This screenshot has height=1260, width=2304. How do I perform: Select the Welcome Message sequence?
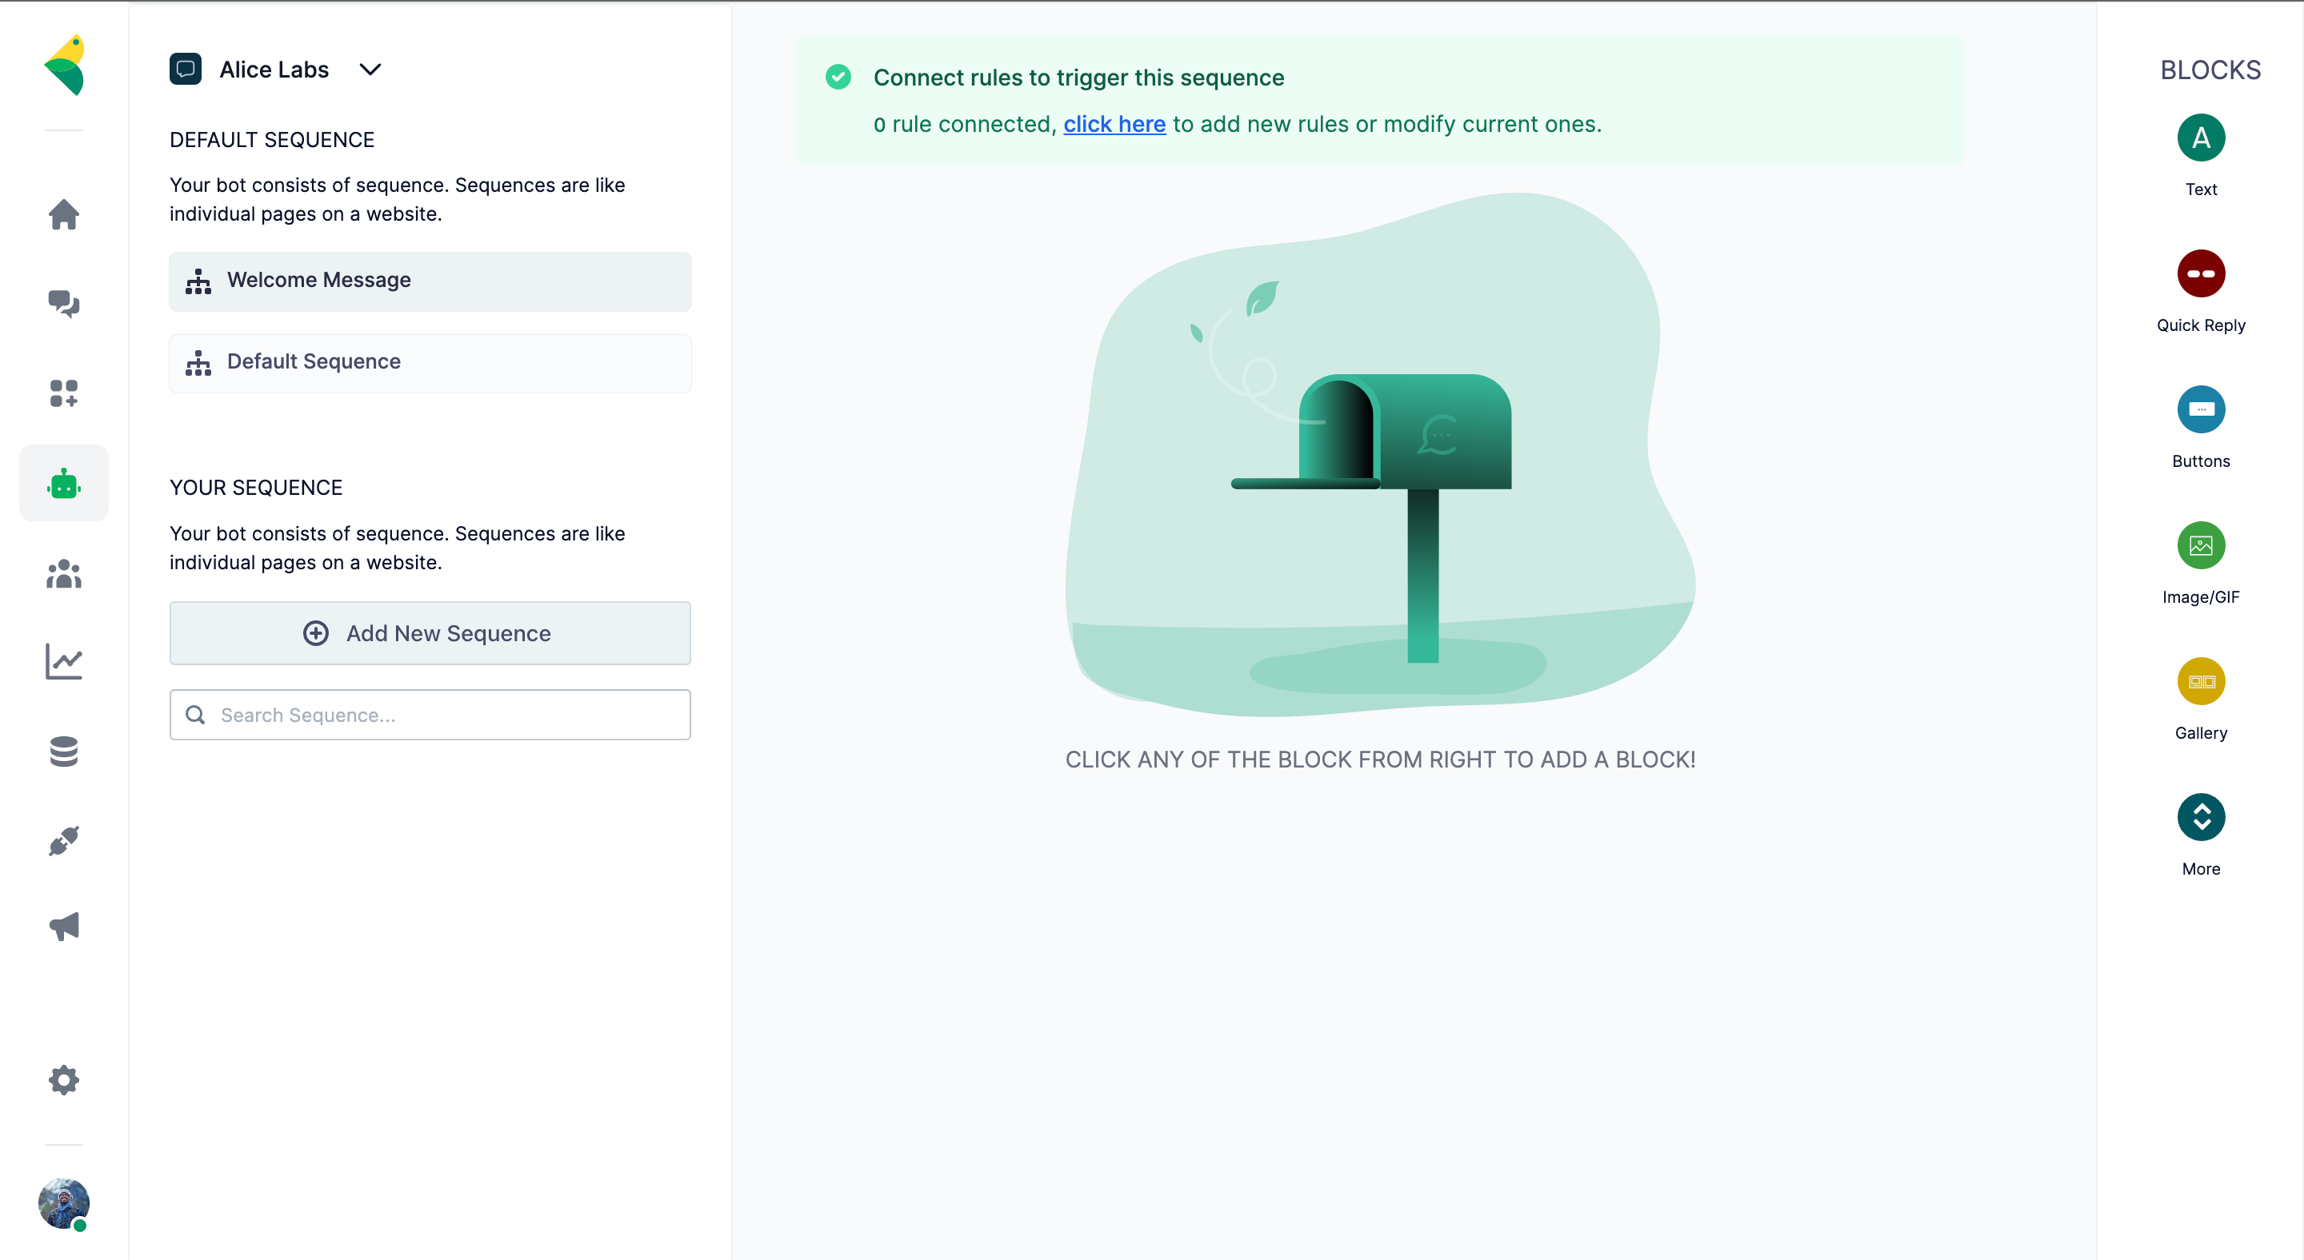(x=430, y=281)
